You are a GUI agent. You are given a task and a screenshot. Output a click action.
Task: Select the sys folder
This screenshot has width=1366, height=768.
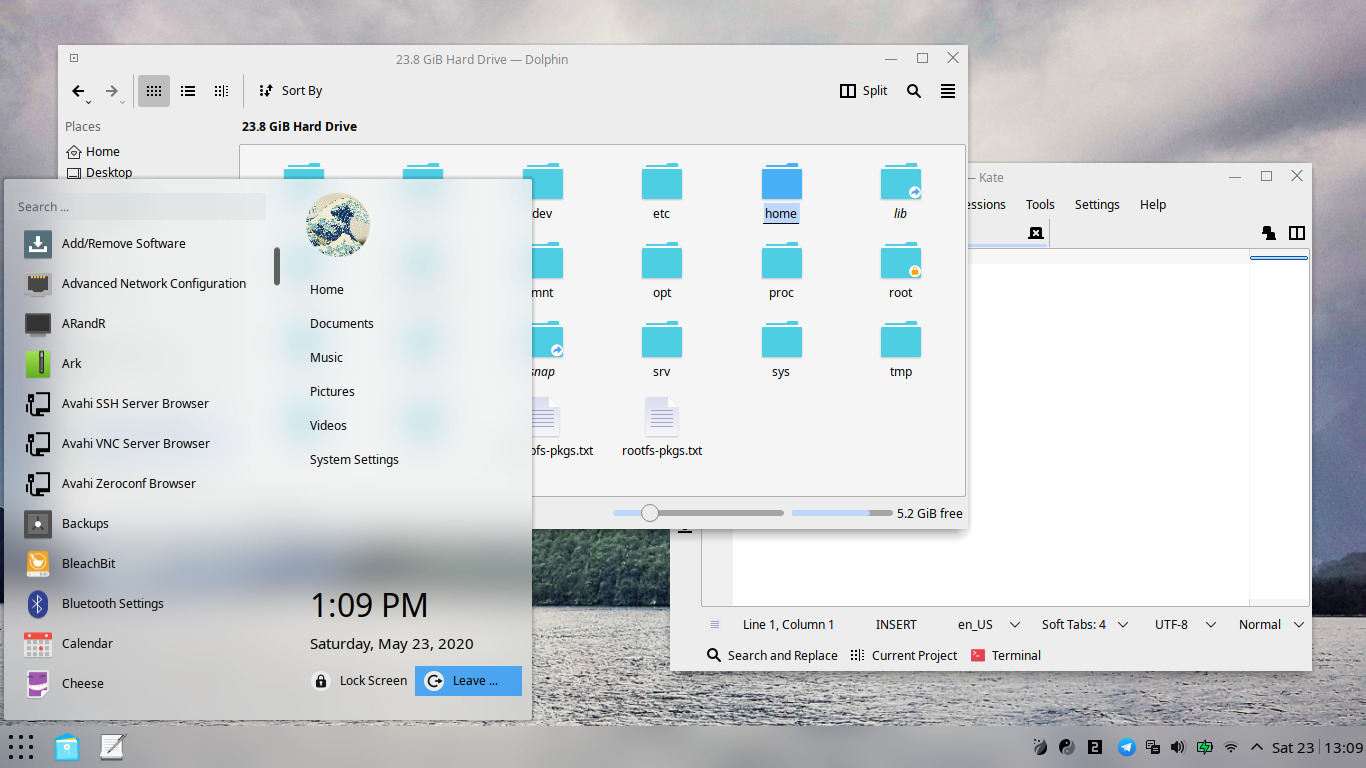(781, 350)
